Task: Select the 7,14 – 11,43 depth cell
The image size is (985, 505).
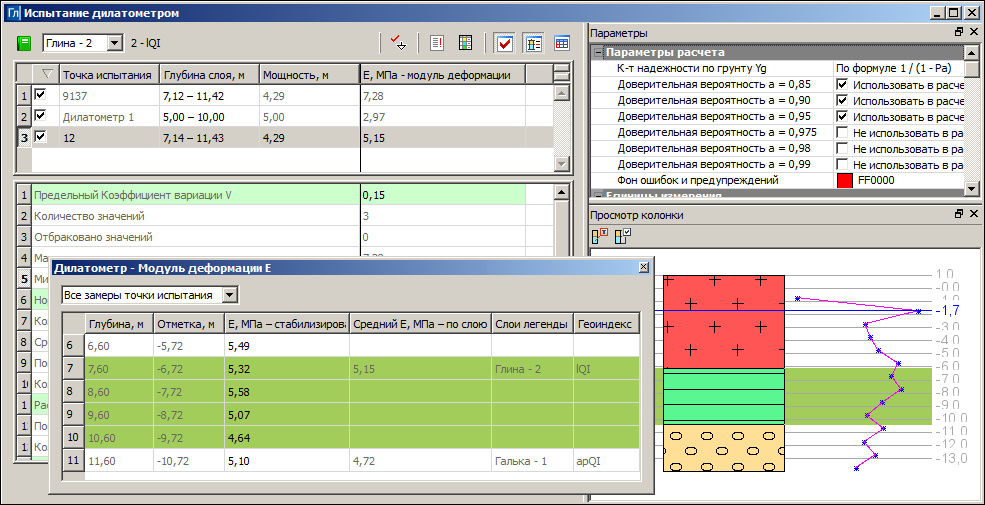Action: pos(209,138)
